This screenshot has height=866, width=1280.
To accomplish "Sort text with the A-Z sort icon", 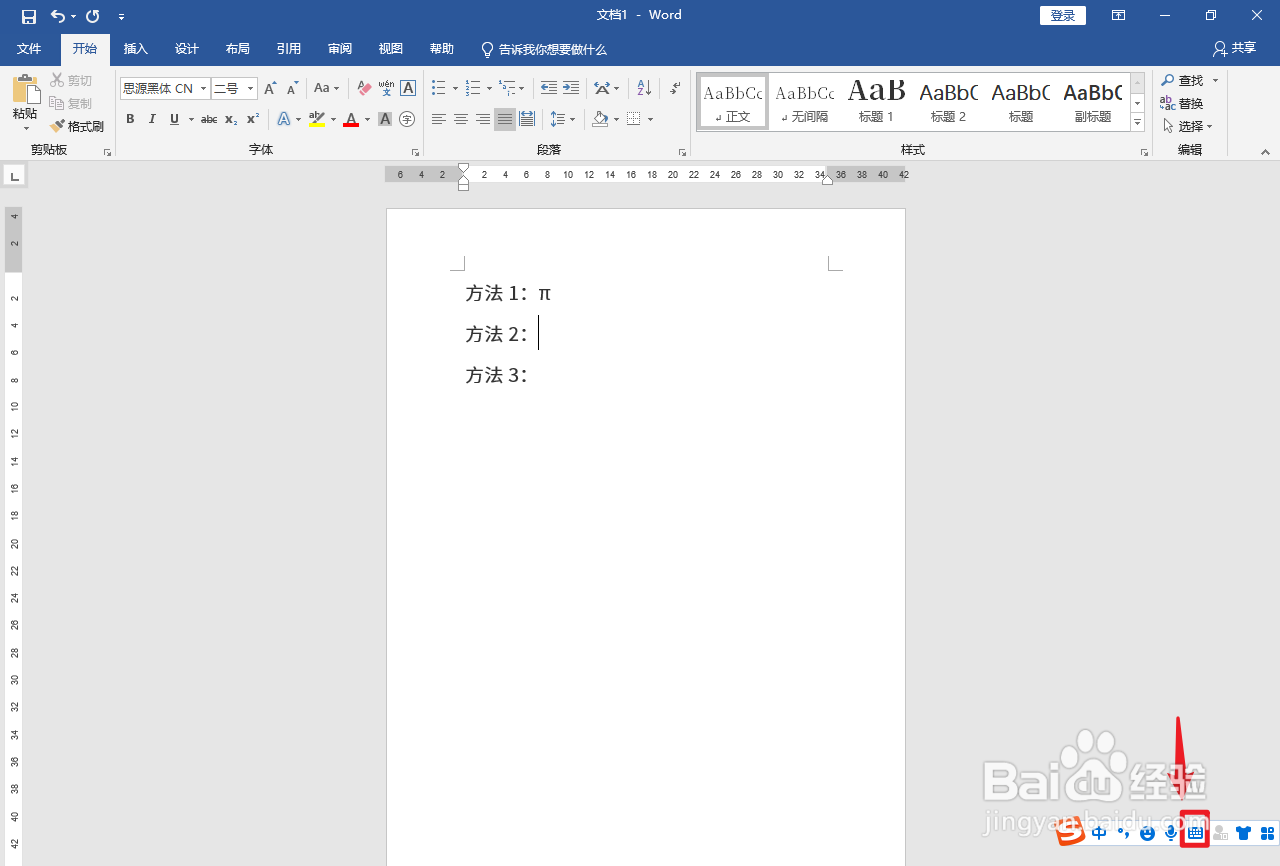I will tap(644, 89).
